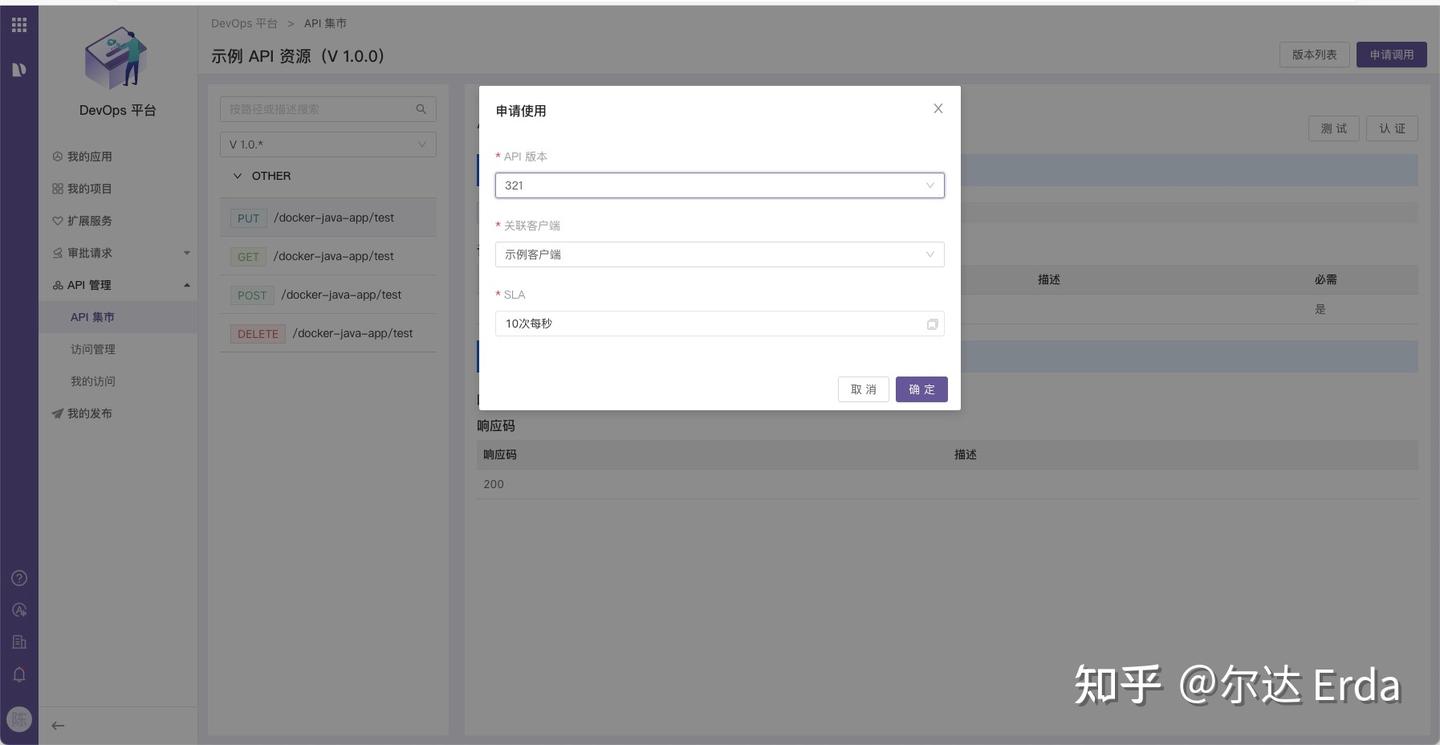Click the 我的发布 paper plane icon
Image resolution: width=1440 pixels, height=745 pixels.
tap(57, 413)
